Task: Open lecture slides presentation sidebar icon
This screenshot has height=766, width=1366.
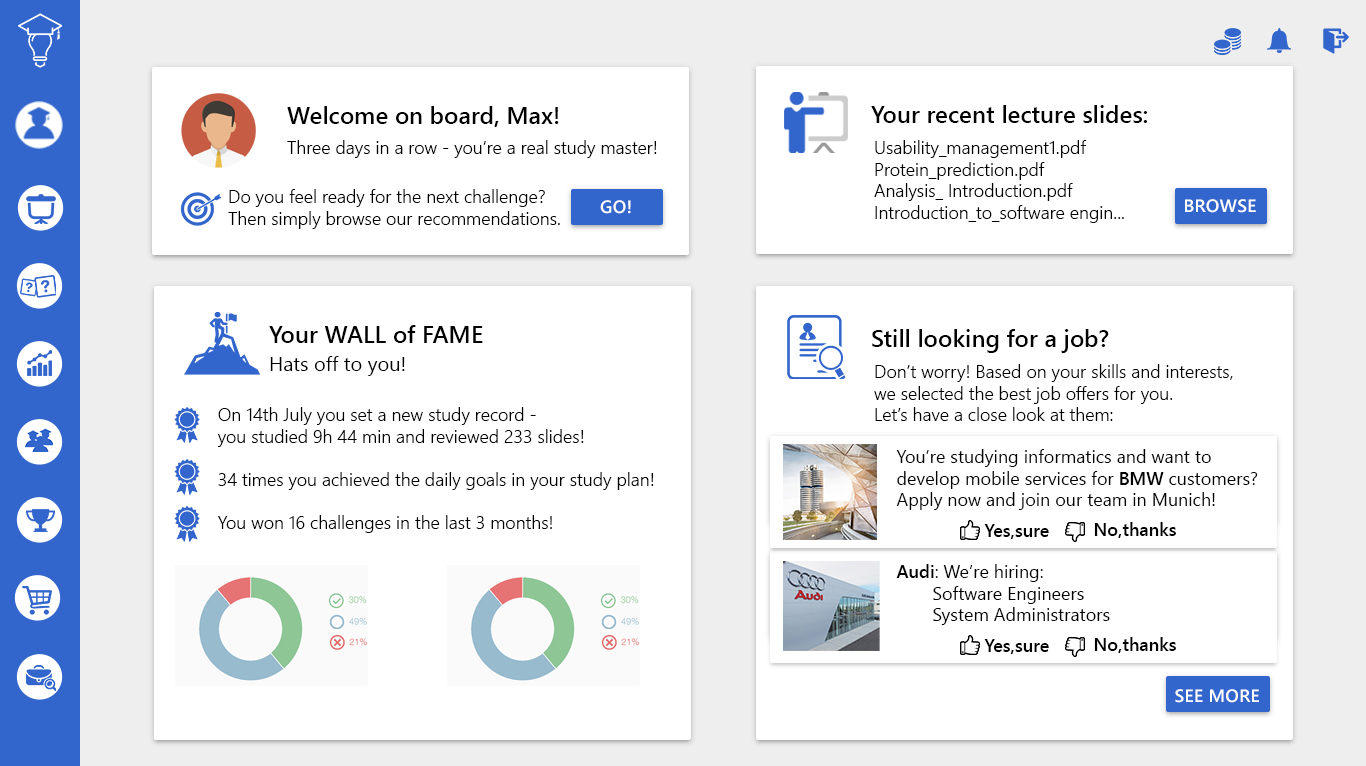Action: pyautogui.click(x=40, y=208)
